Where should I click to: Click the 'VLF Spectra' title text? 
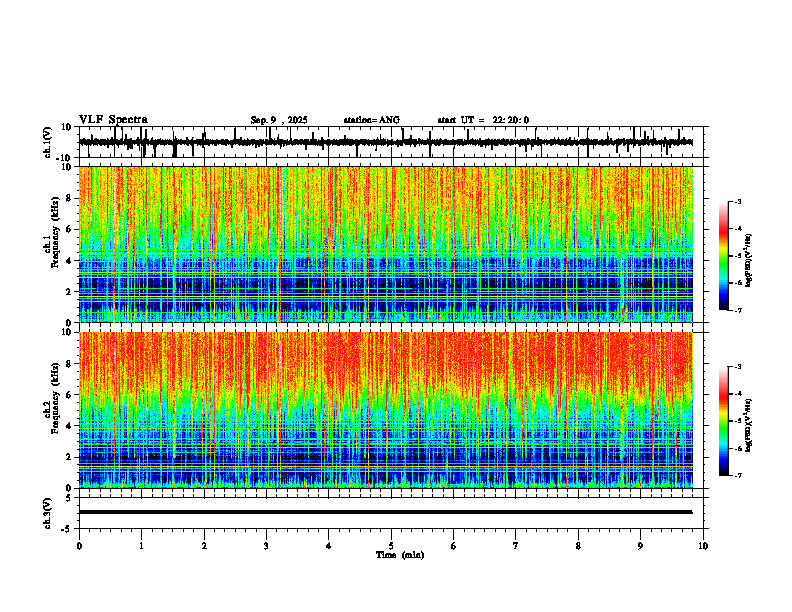point(113,120)
